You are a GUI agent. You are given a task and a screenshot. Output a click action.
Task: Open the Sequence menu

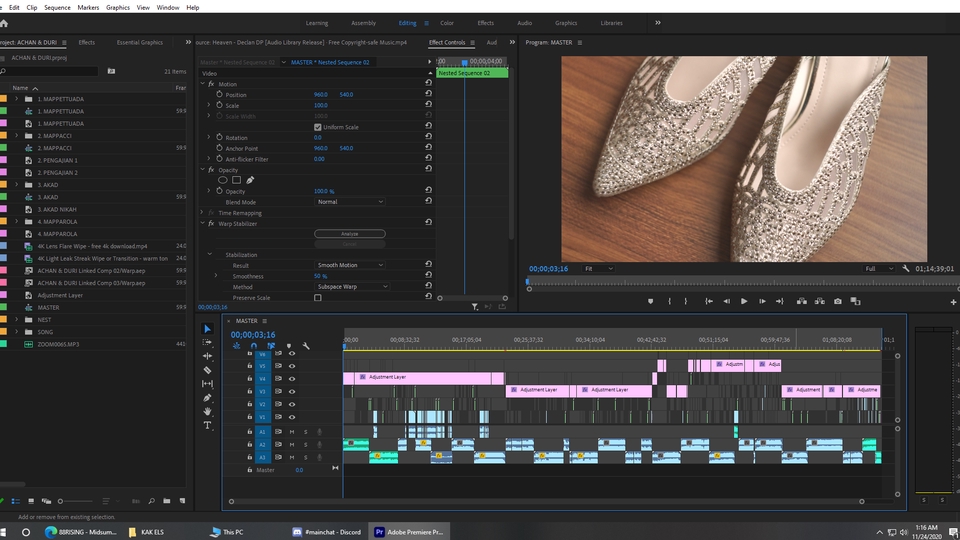point(57,7)
